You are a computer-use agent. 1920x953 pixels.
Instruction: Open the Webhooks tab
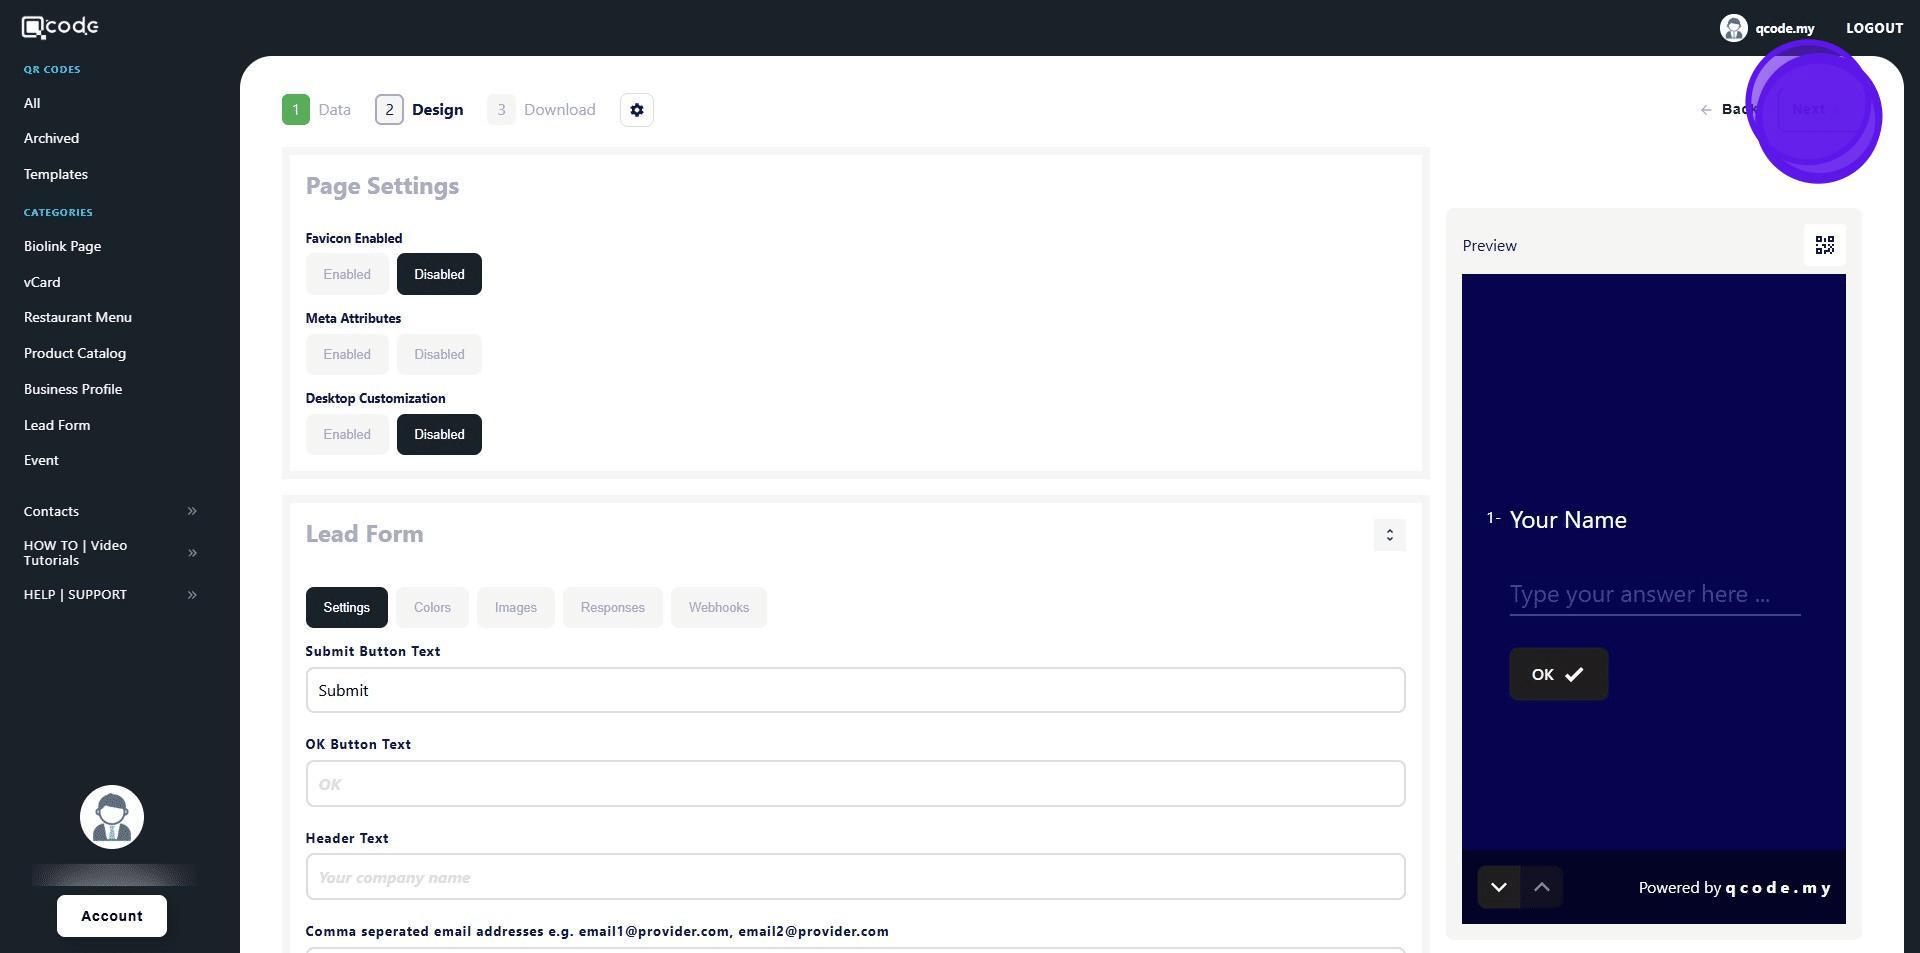tap(718, 608)
